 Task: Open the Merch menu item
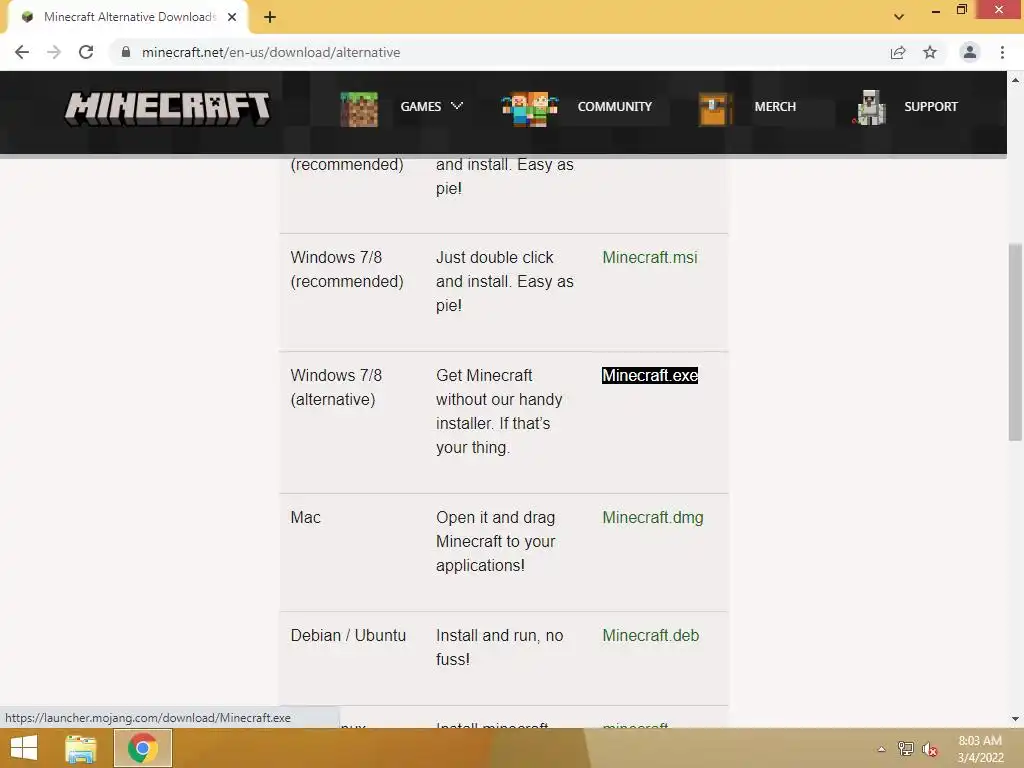click(x=775, y=106)
